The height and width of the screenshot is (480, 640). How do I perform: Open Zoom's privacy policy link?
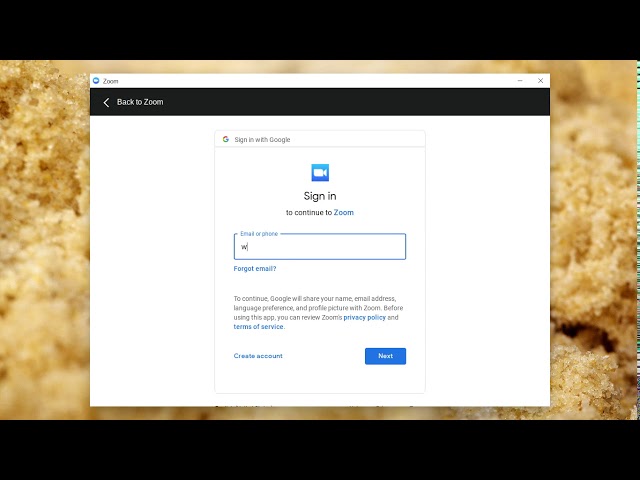[364, 317]
